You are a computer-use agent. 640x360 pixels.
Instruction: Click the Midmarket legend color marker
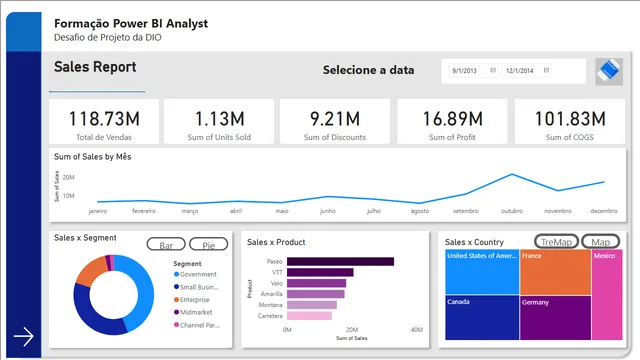[176, 312]
